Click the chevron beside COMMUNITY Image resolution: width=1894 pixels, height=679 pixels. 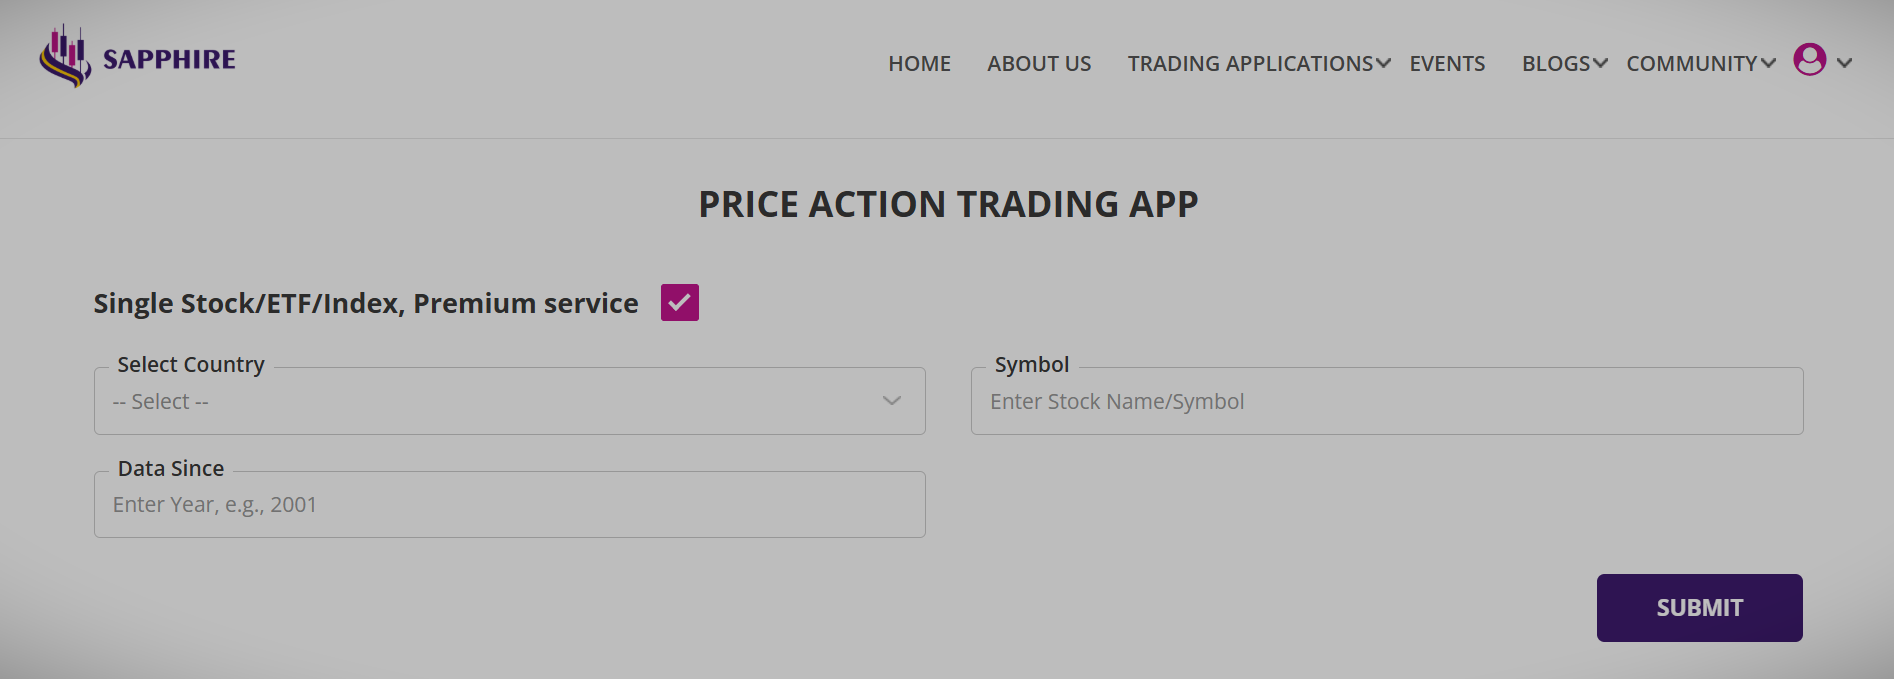1768,62
